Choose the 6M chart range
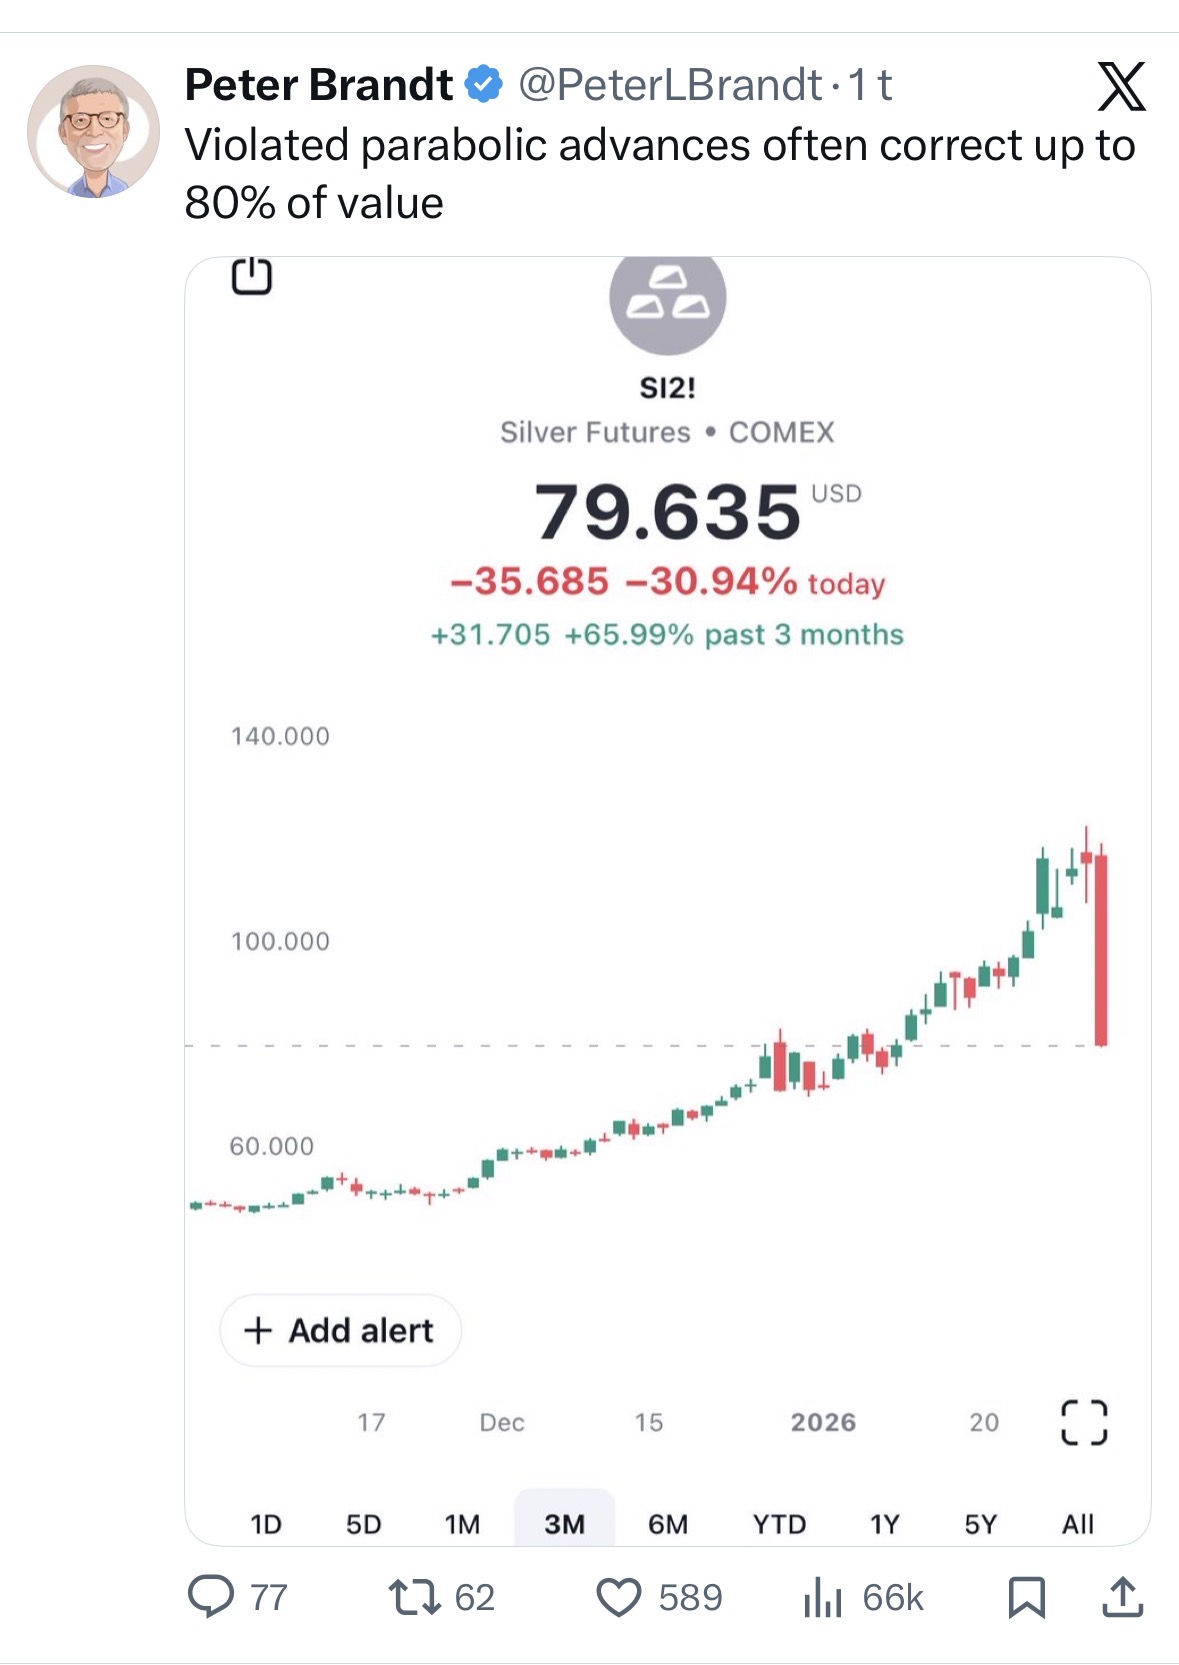 click(x=668, y=1524)
